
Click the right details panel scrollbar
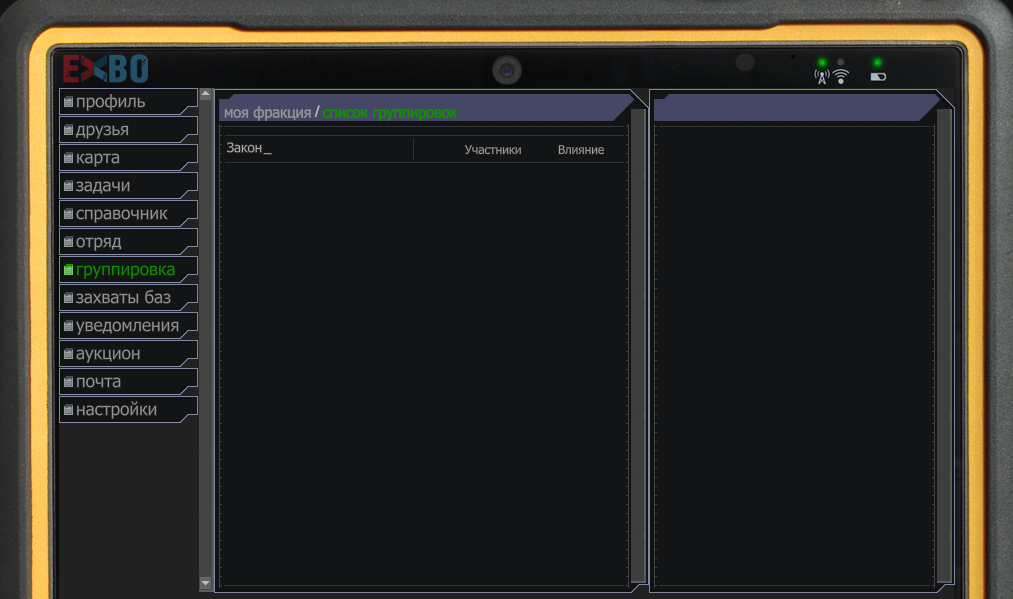[x=945, y=346]
